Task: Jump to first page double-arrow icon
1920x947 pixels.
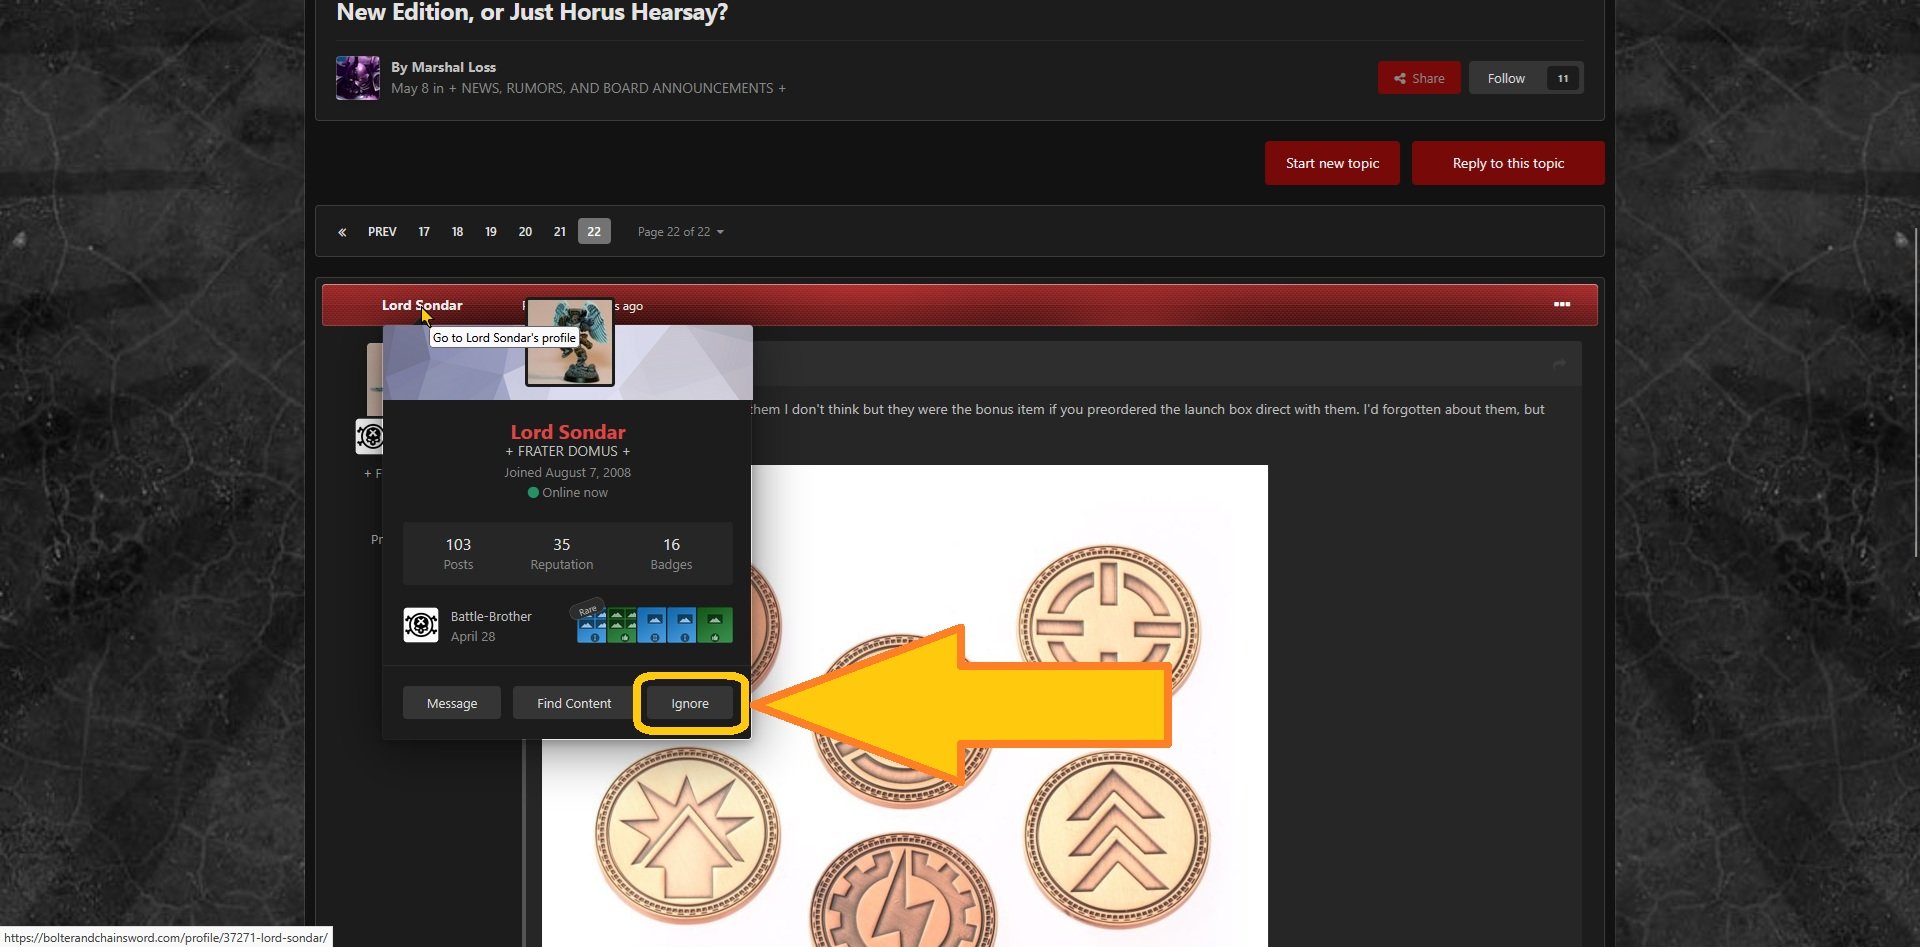Action: 342,232
